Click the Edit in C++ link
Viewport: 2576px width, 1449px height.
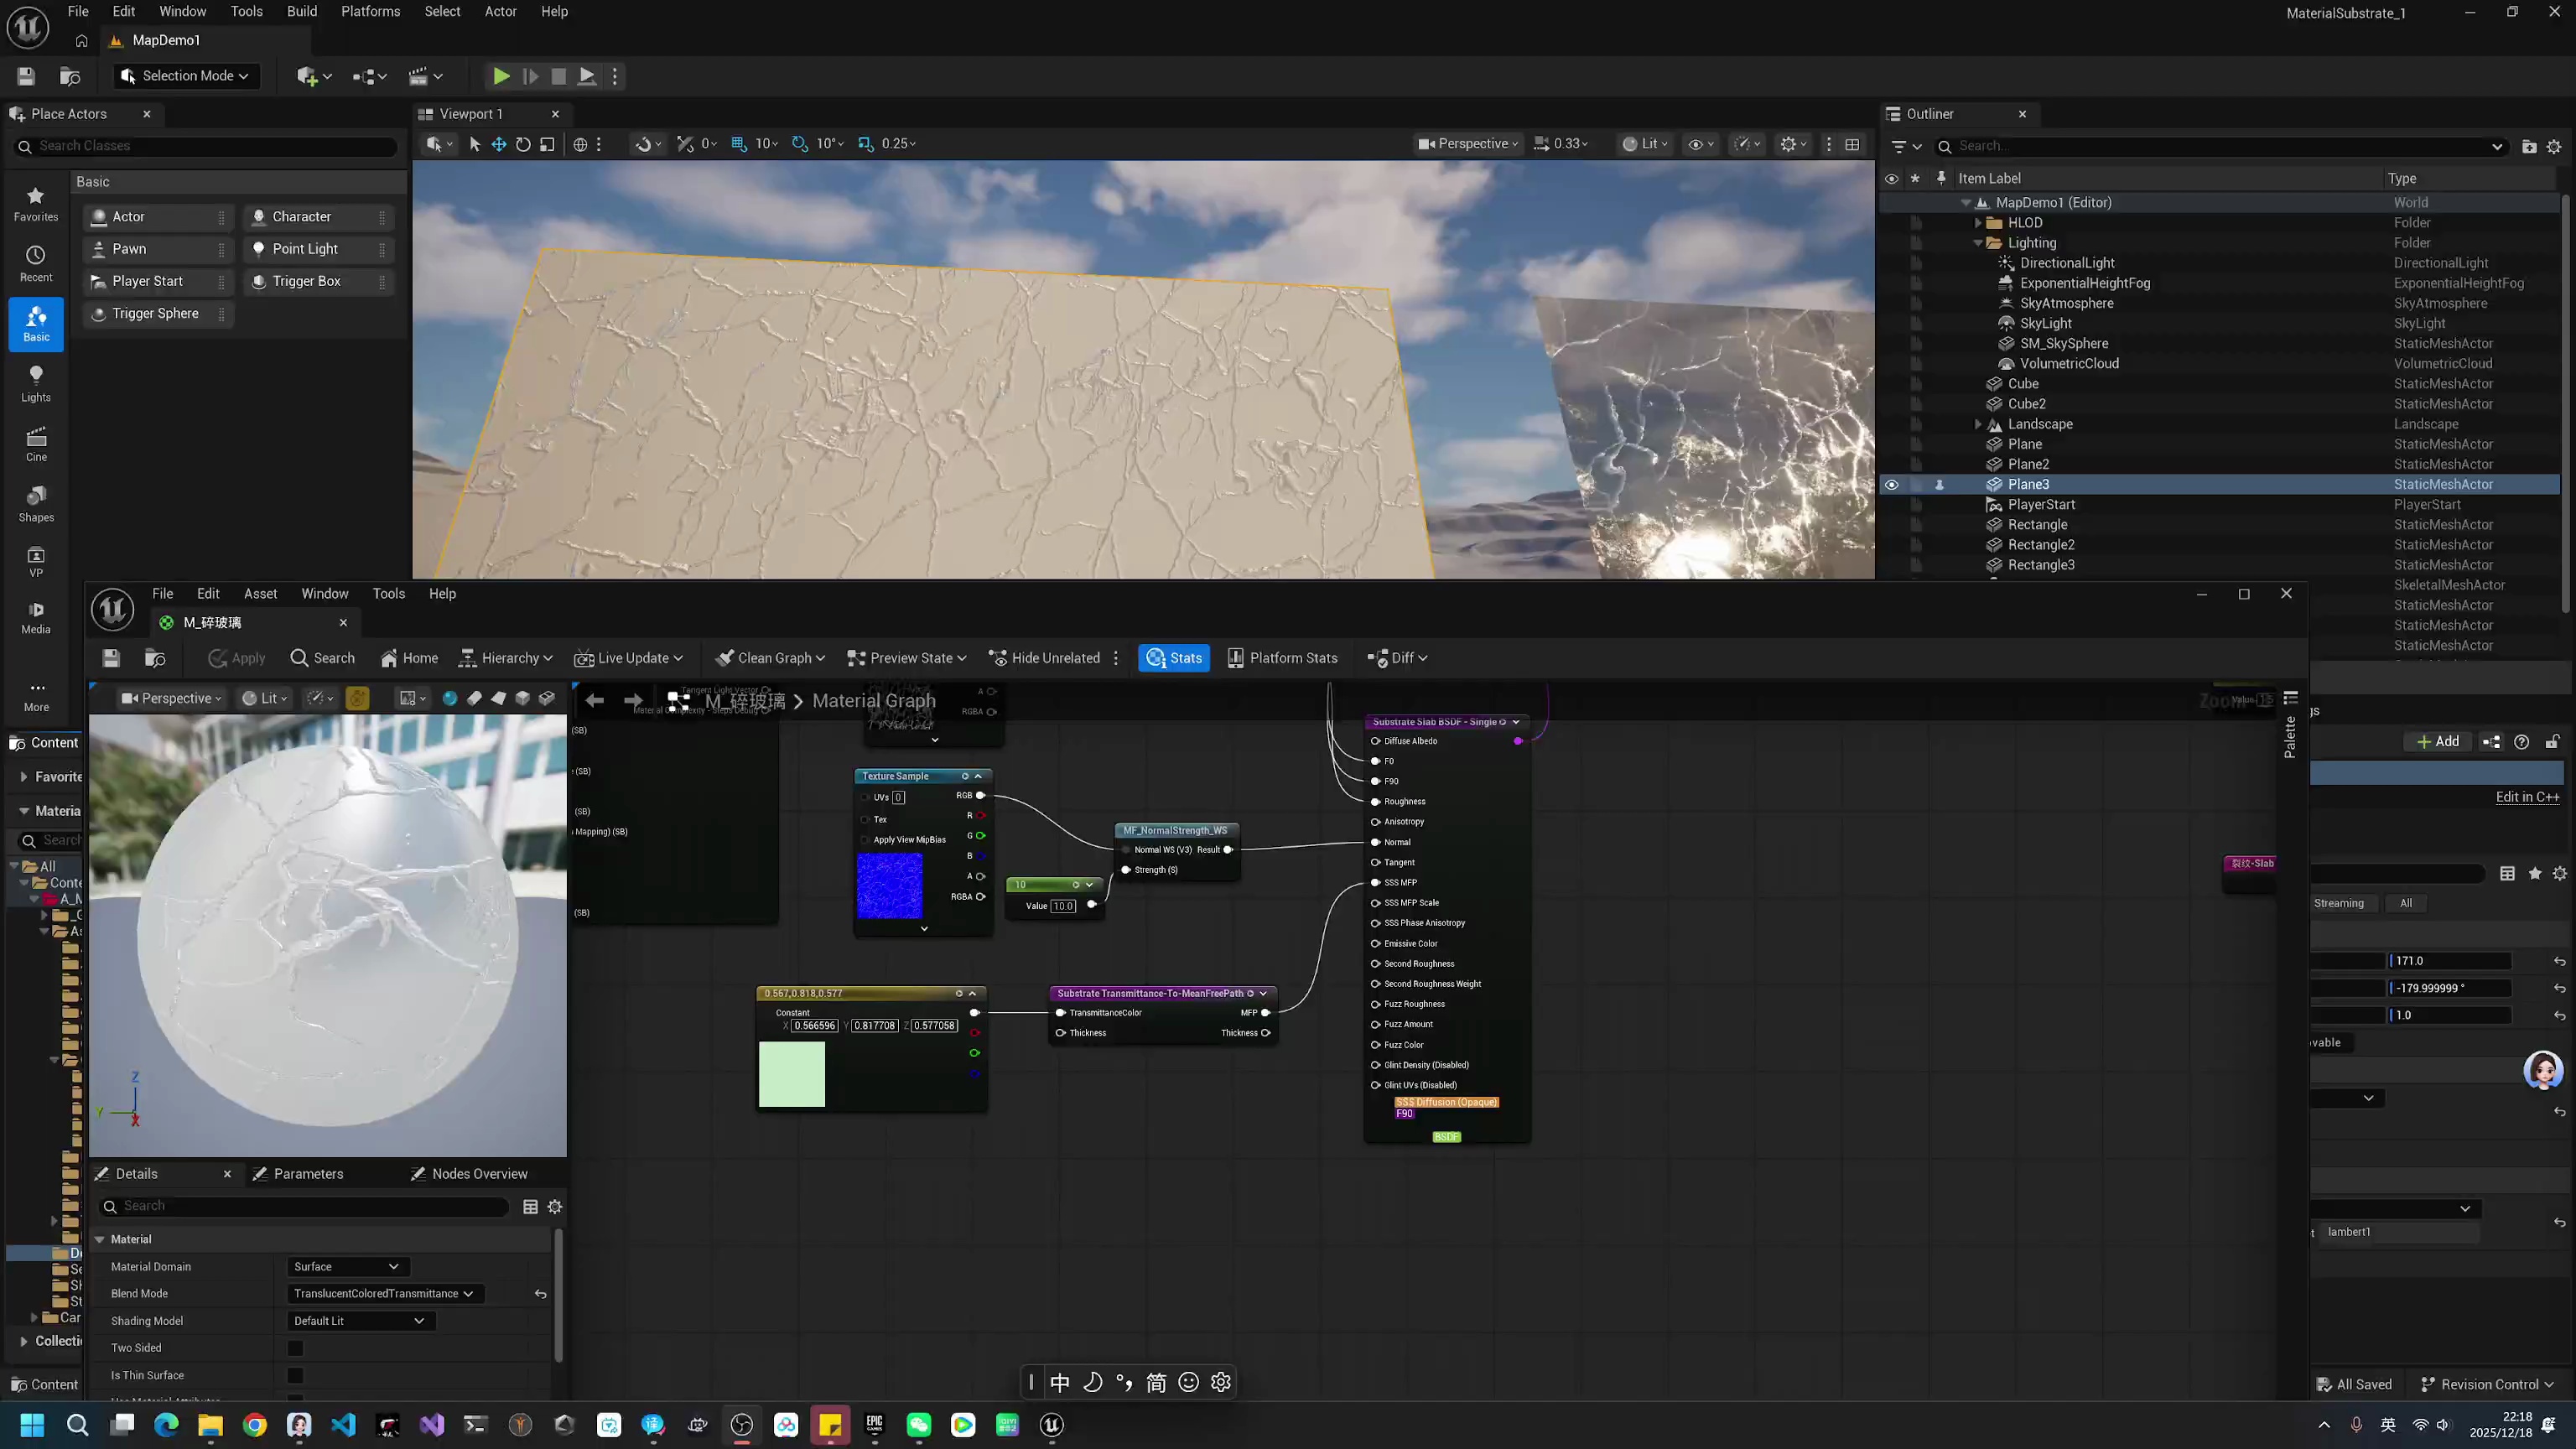[x=2527, y=797]
